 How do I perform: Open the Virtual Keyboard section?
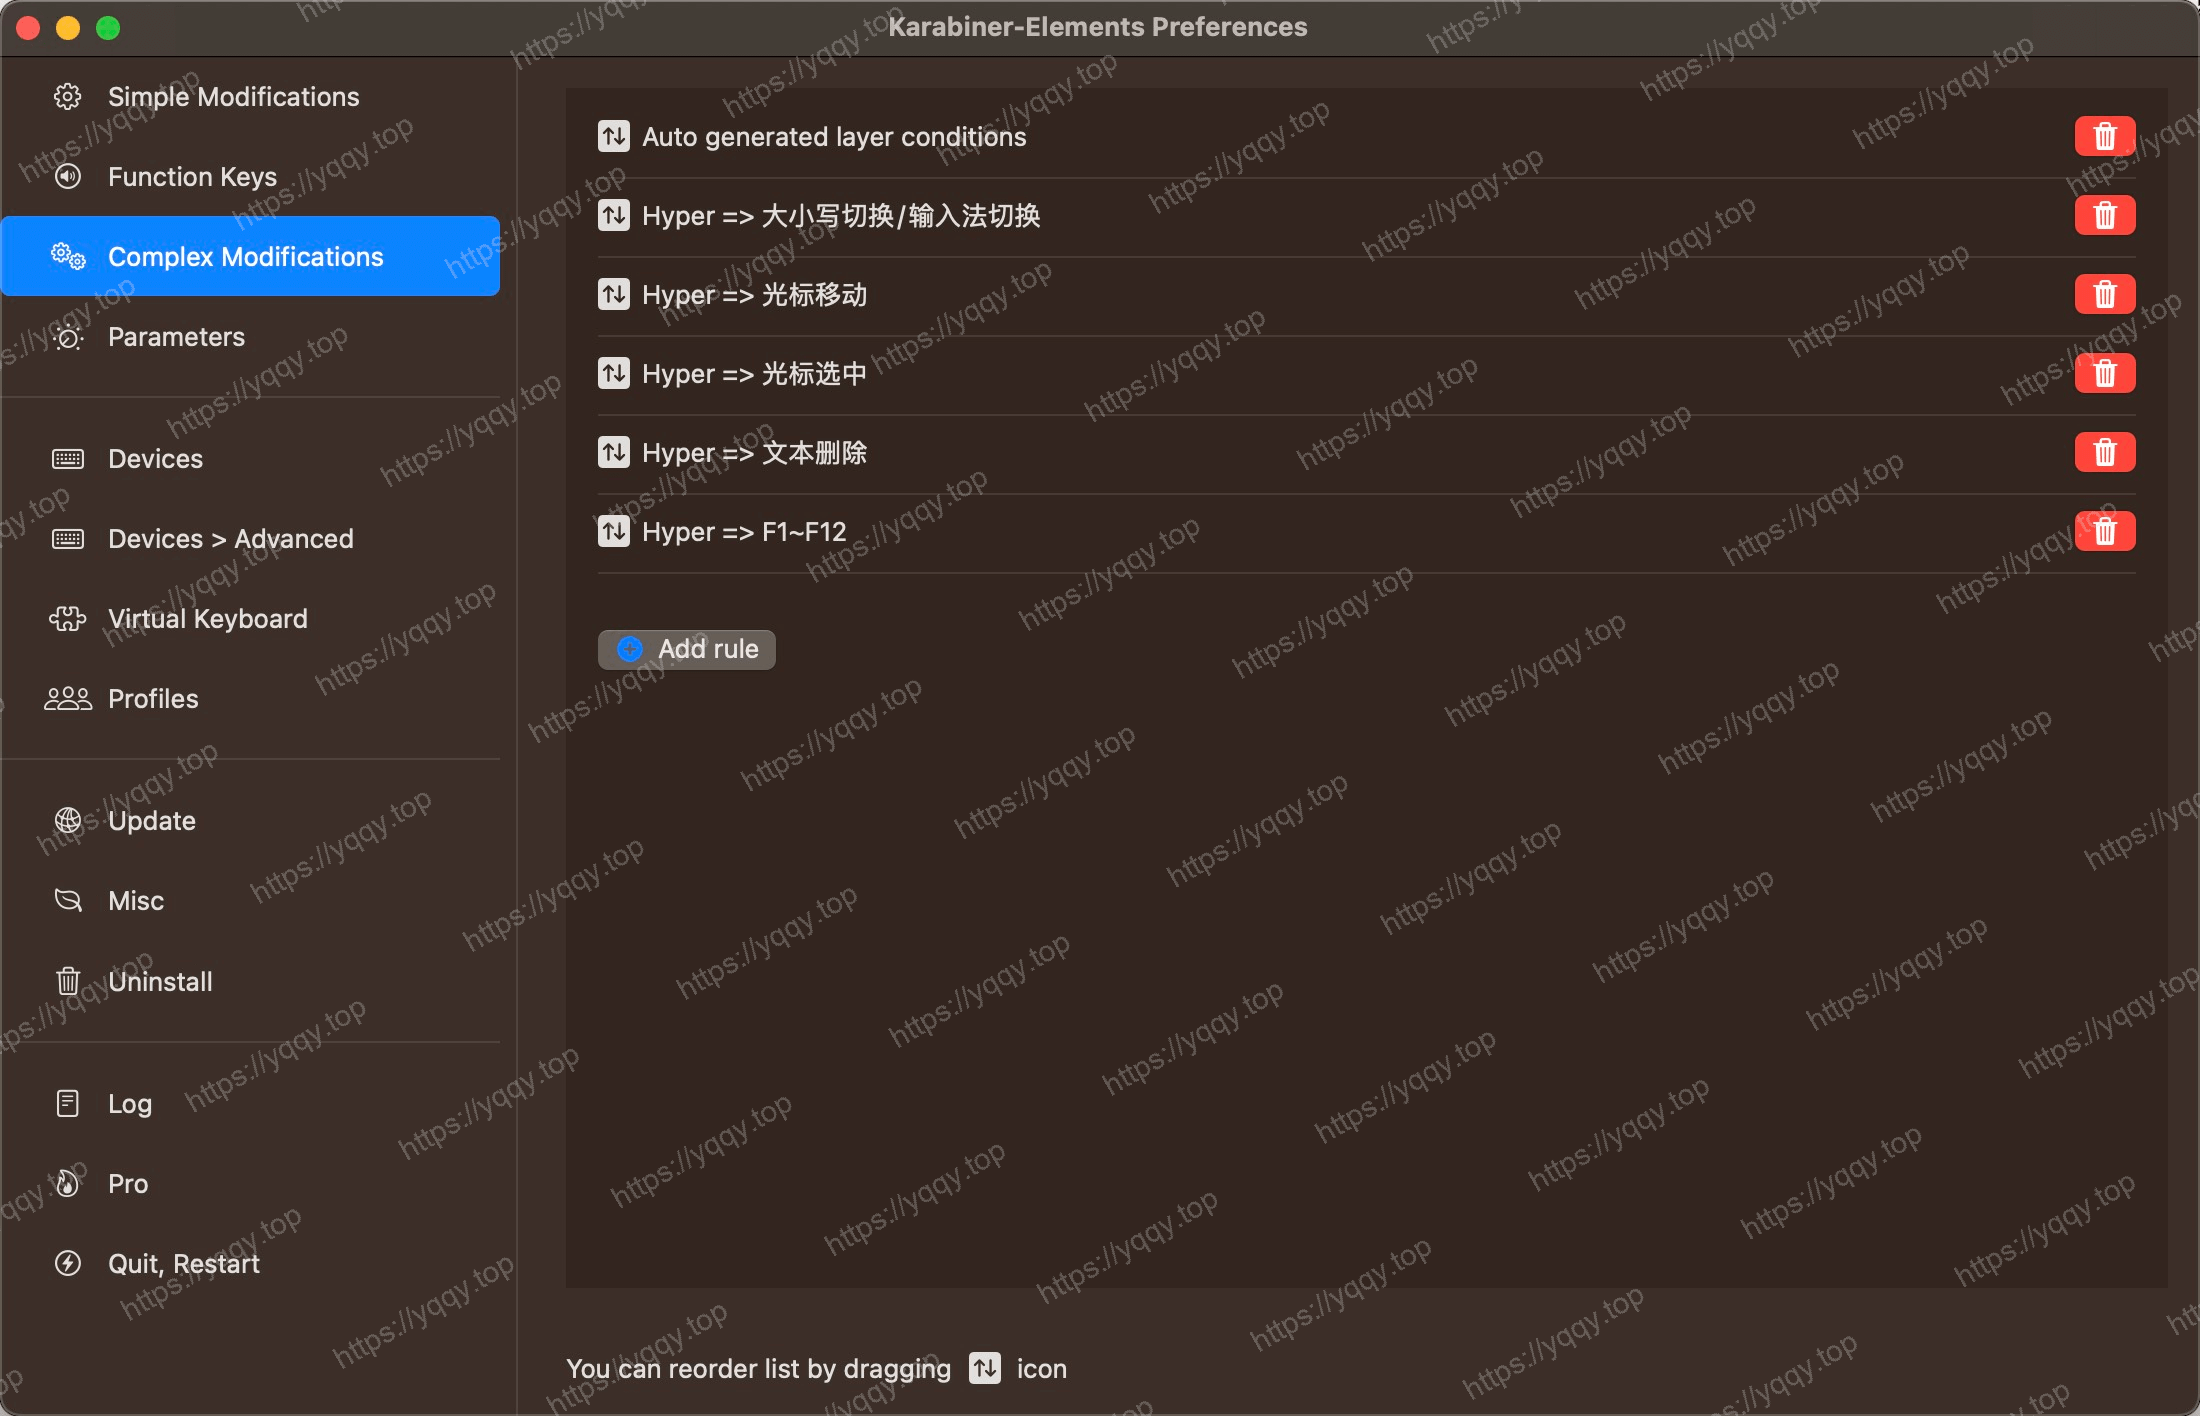(x=251, y=619)
